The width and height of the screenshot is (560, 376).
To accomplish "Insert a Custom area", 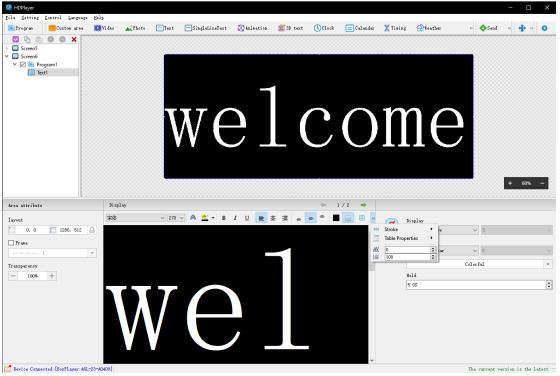I will (66, 28).
